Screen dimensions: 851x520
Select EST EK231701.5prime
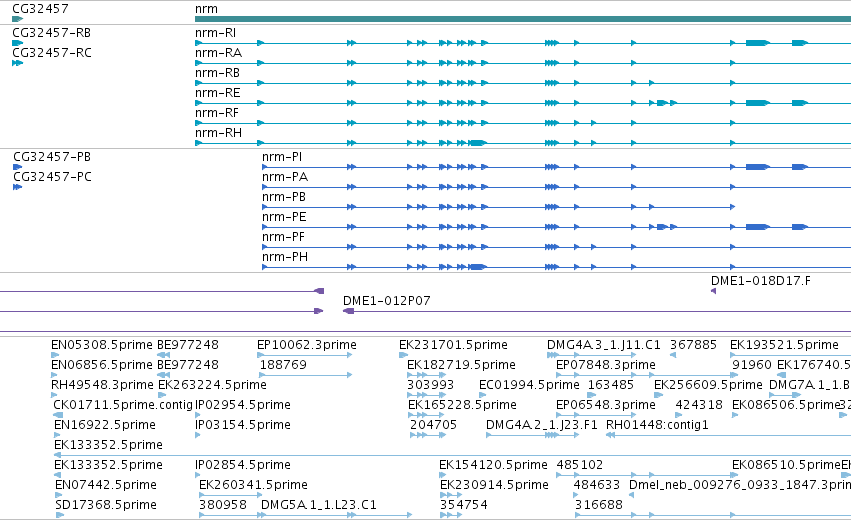(453, 345)
